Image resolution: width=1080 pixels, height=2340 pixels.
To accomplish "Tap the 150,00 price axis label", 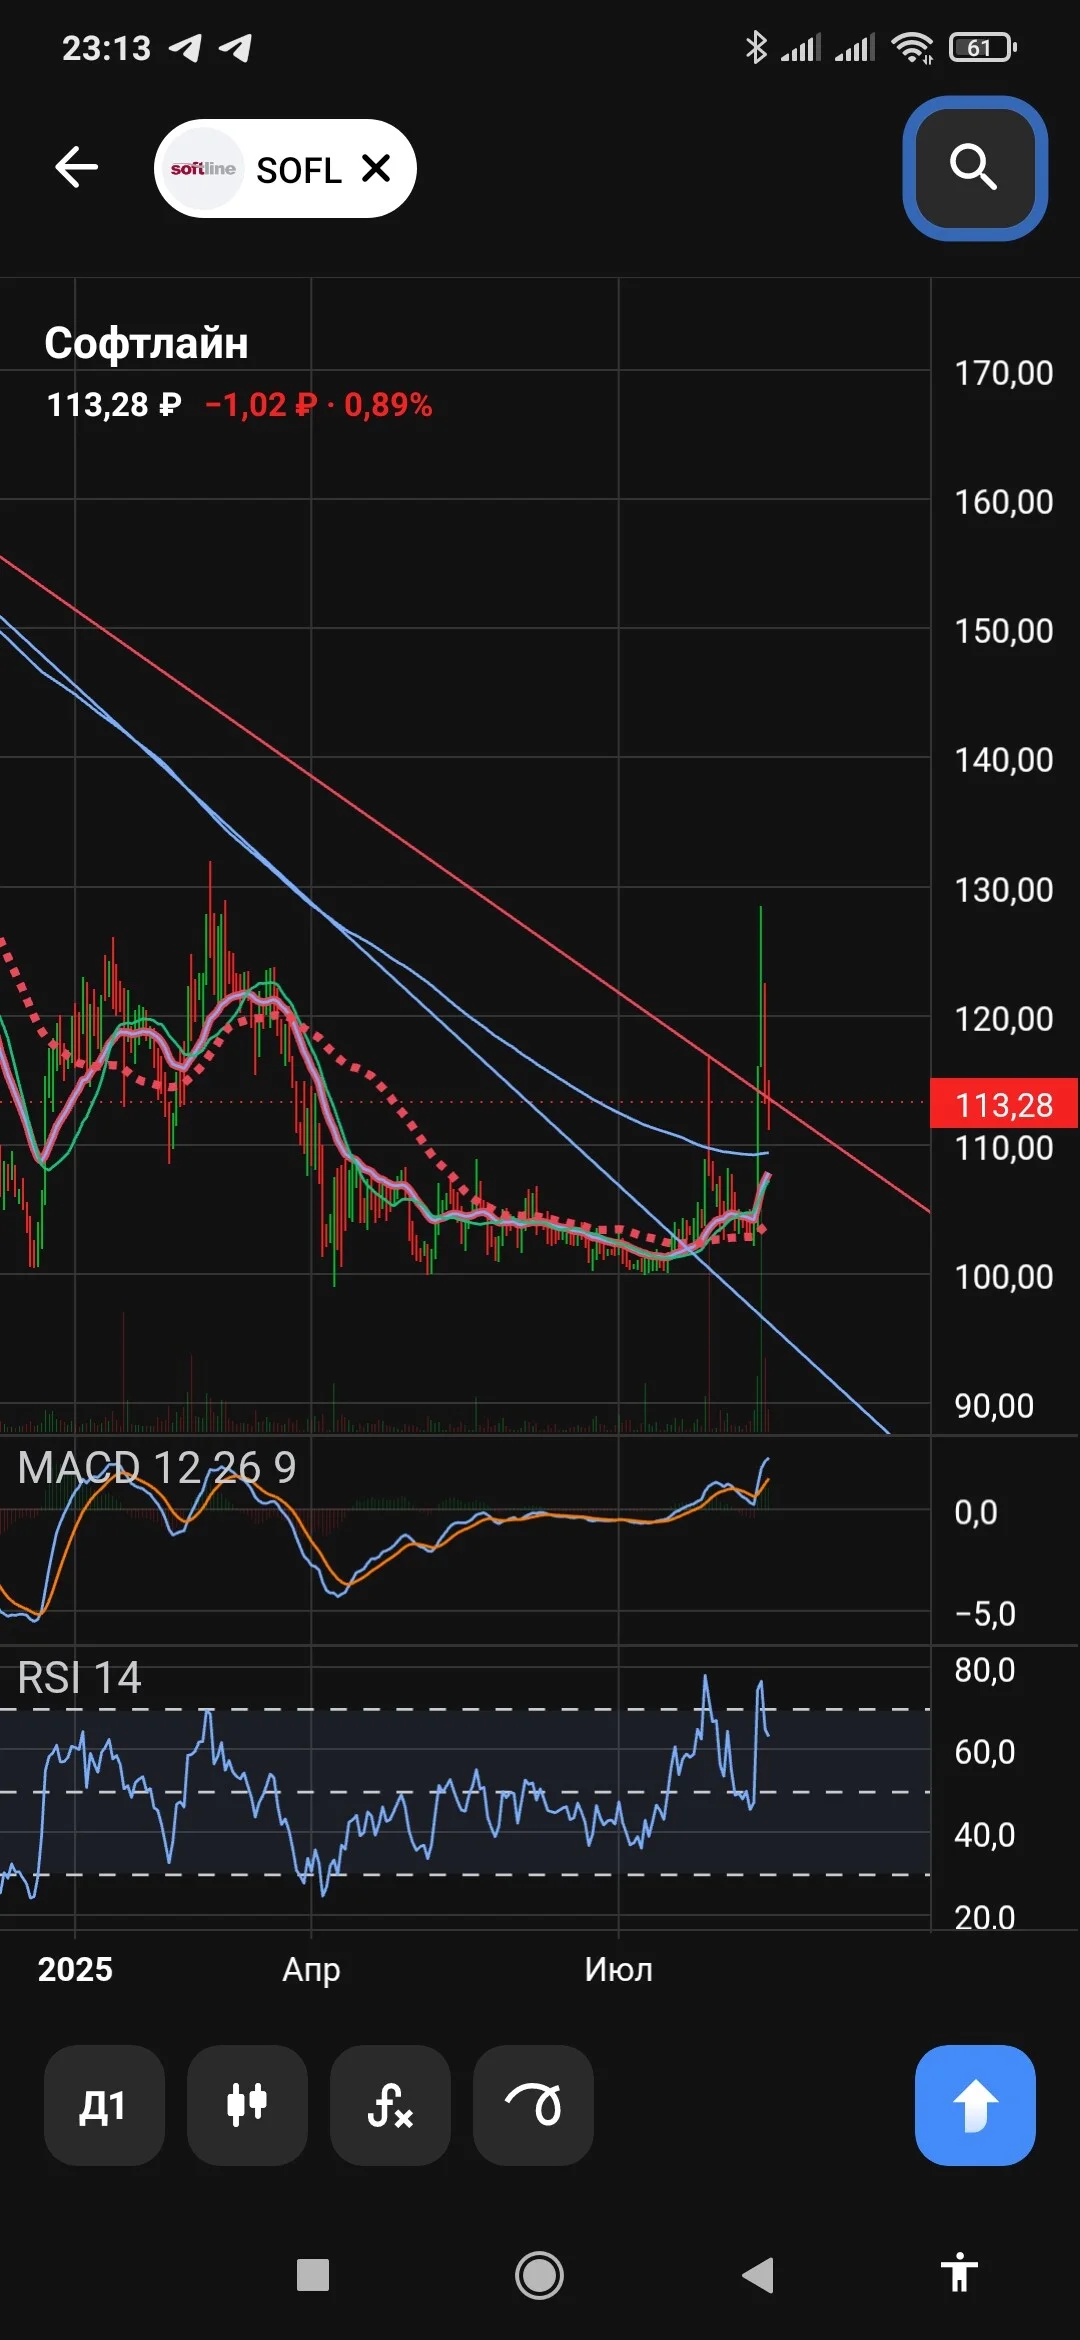I will (1004, 631).
